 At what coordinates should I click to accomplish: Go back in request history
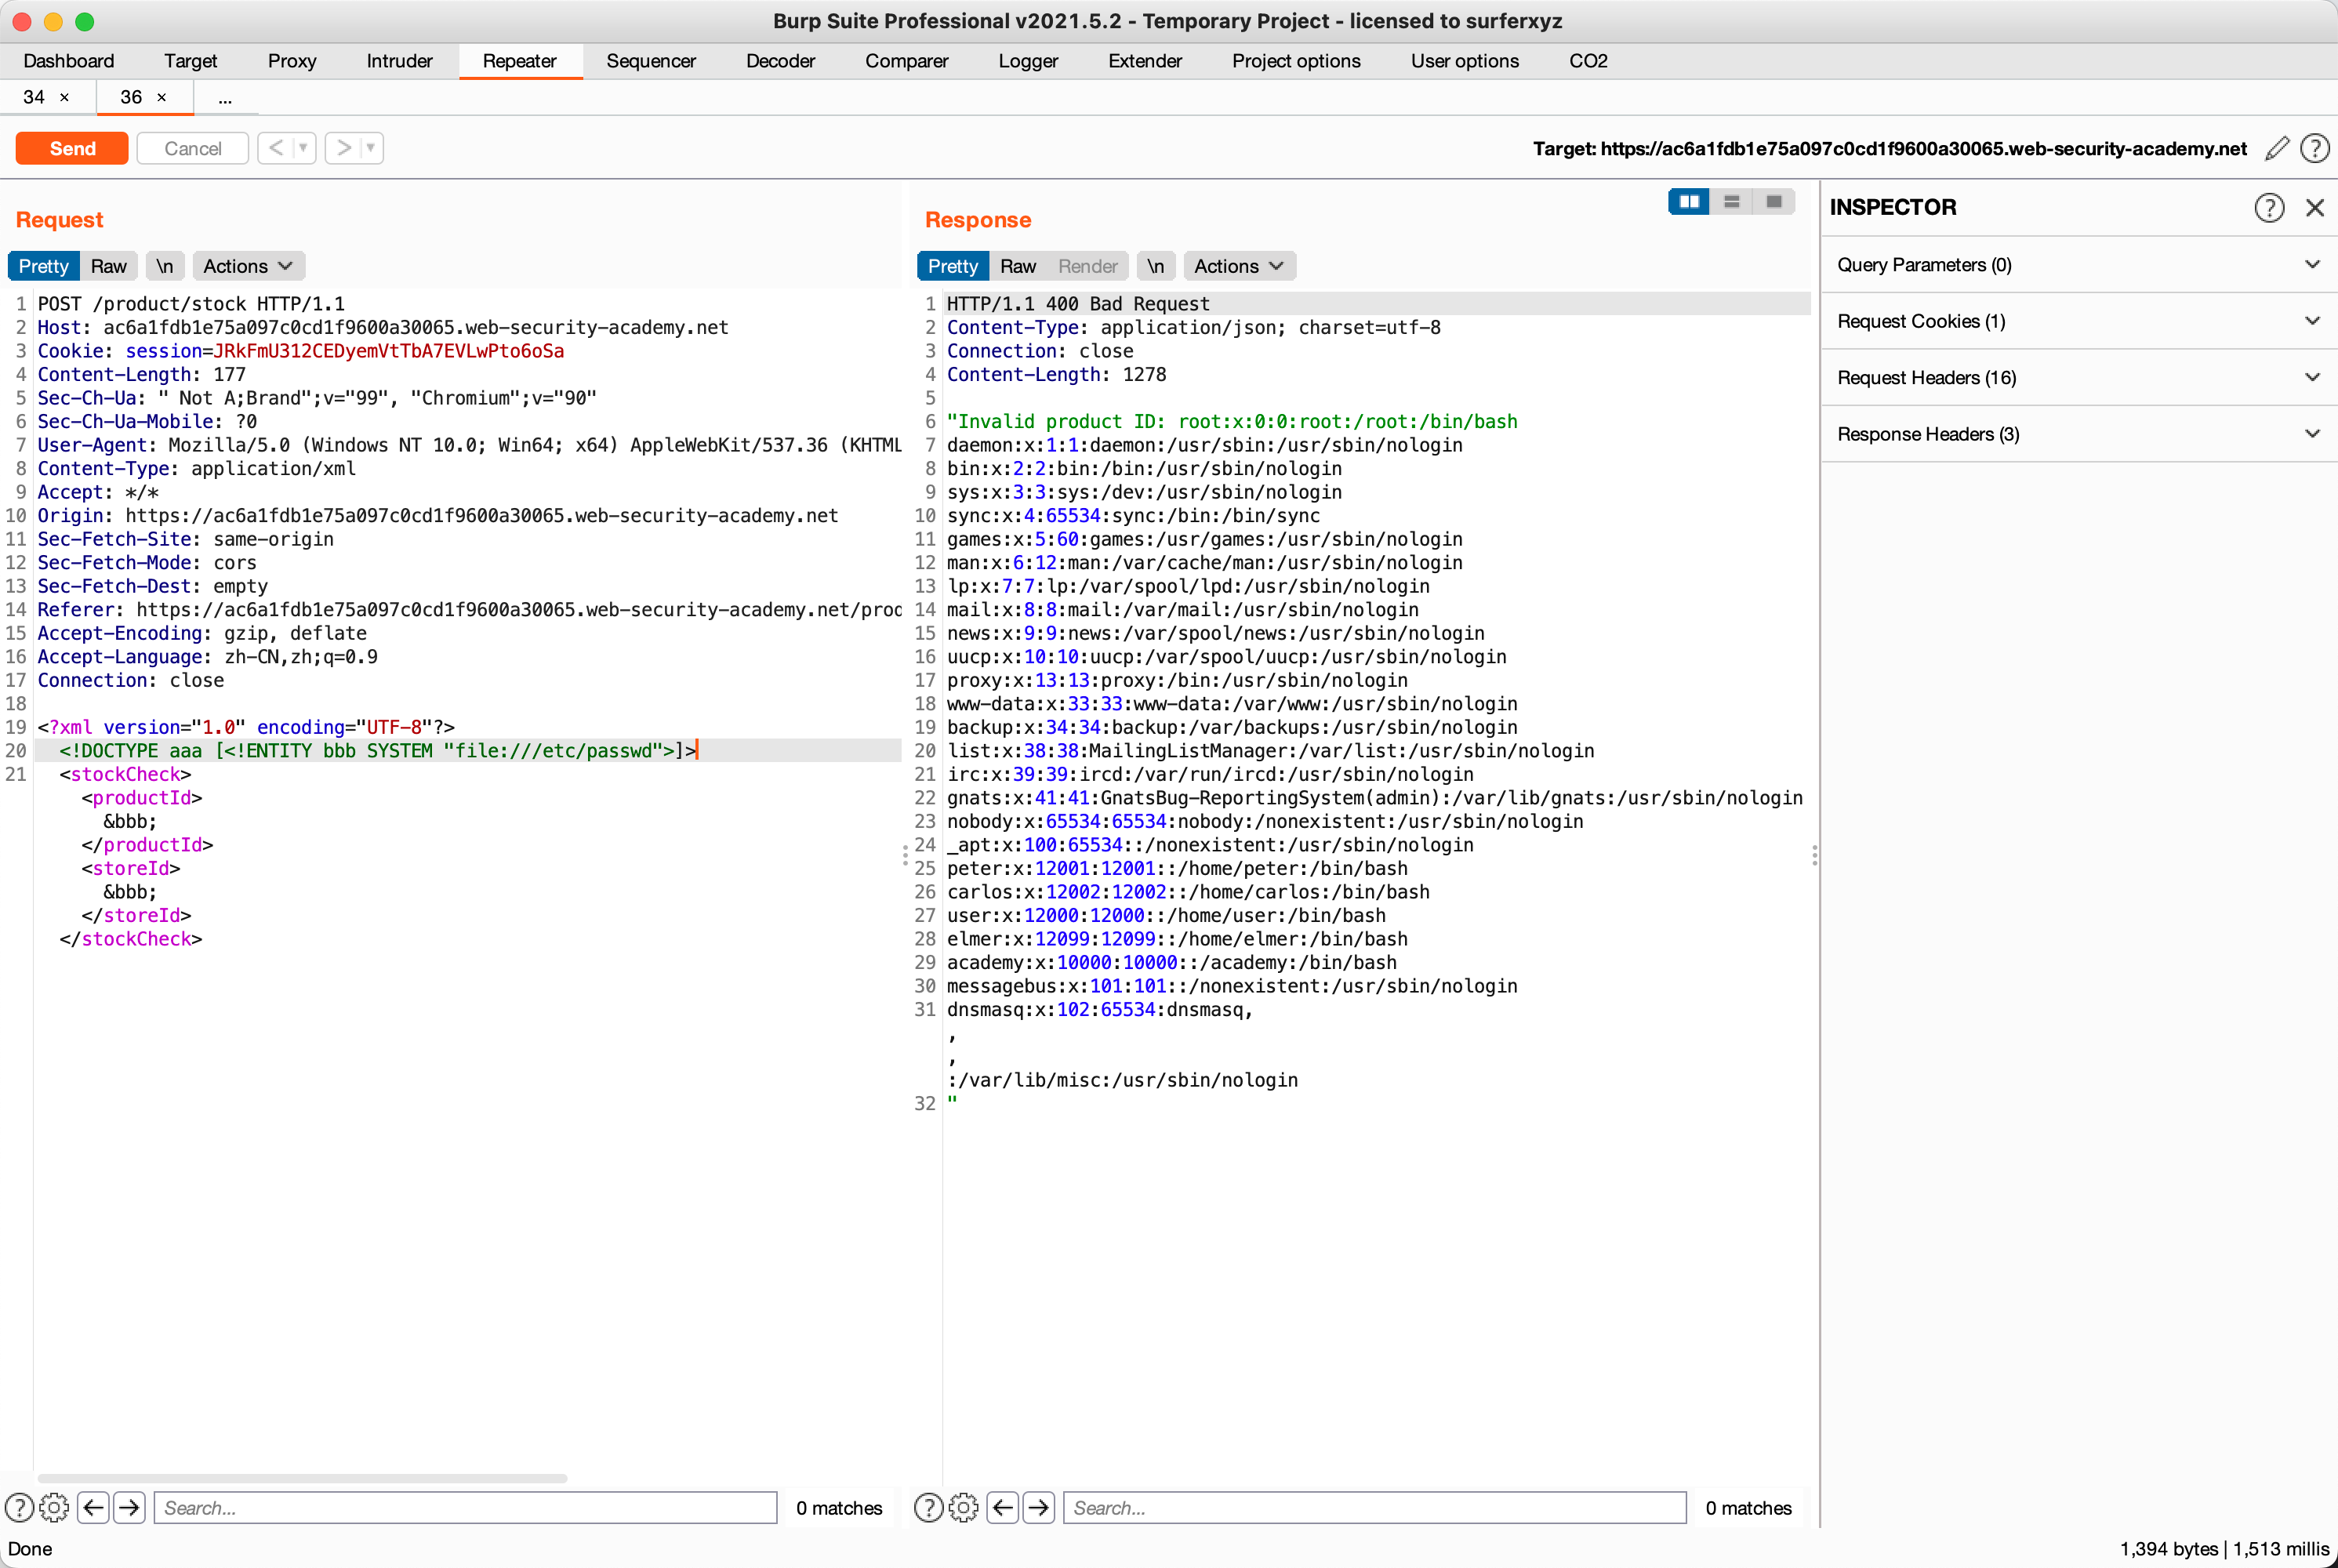pyautogui.click(x=275, y=149)
